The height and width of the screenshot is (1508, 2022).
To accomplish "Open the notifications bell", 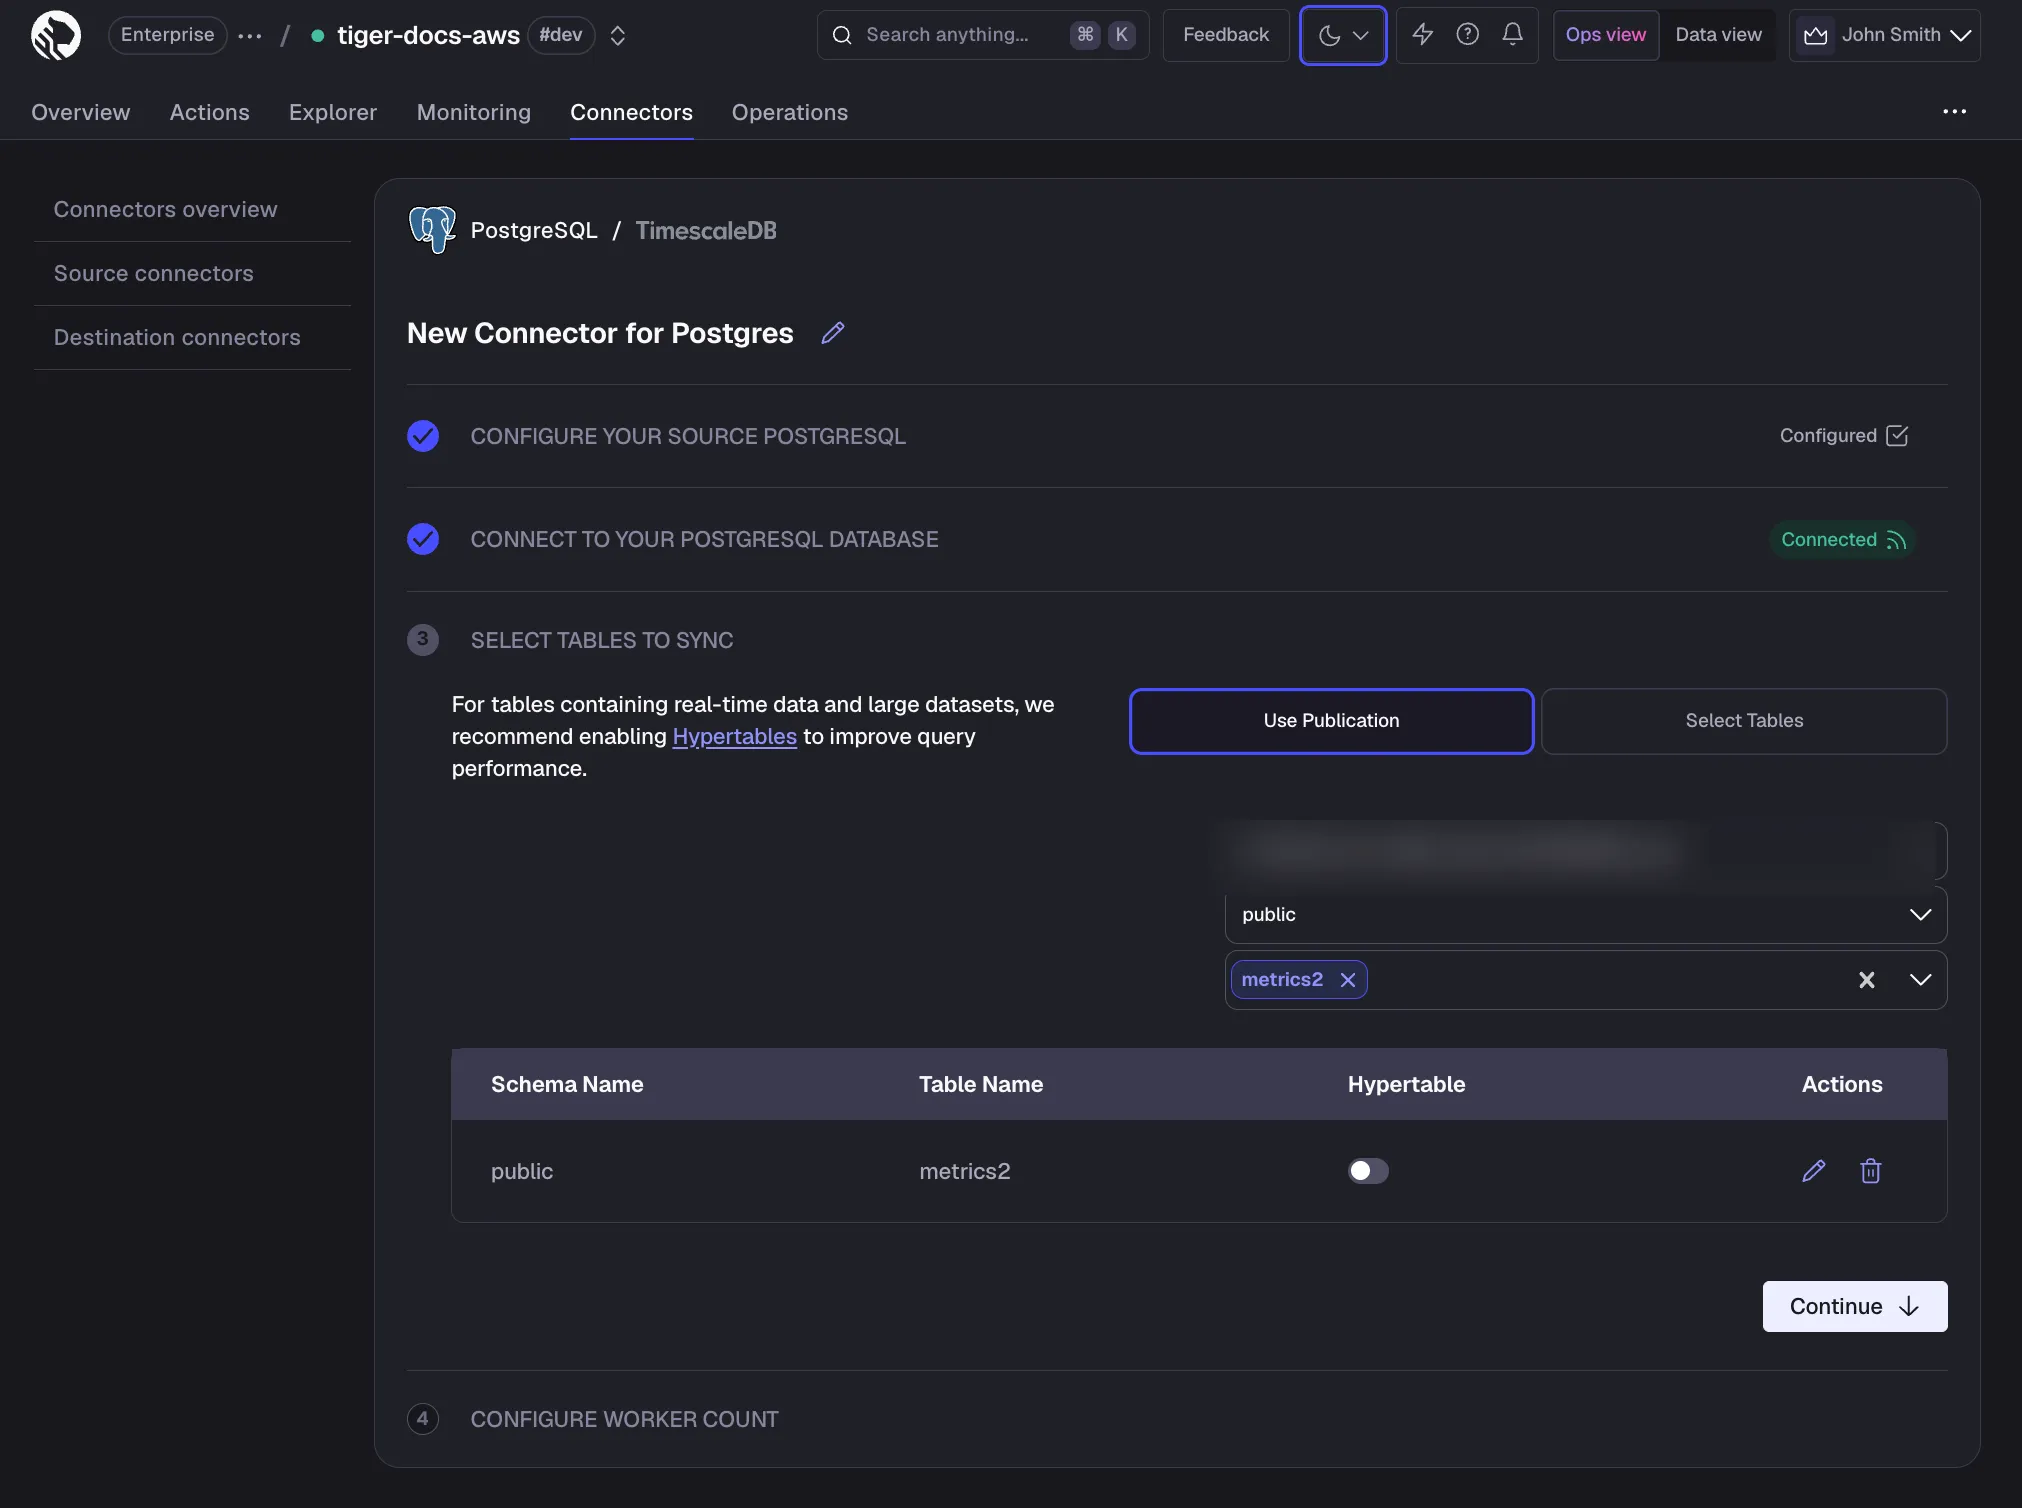I will [x=1512, y=35].
